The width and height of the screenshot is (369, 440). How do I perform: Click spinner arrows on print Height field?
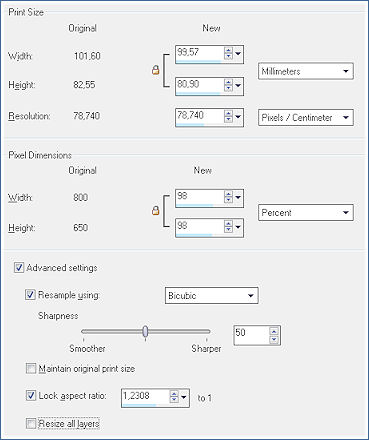coord(228,85)
